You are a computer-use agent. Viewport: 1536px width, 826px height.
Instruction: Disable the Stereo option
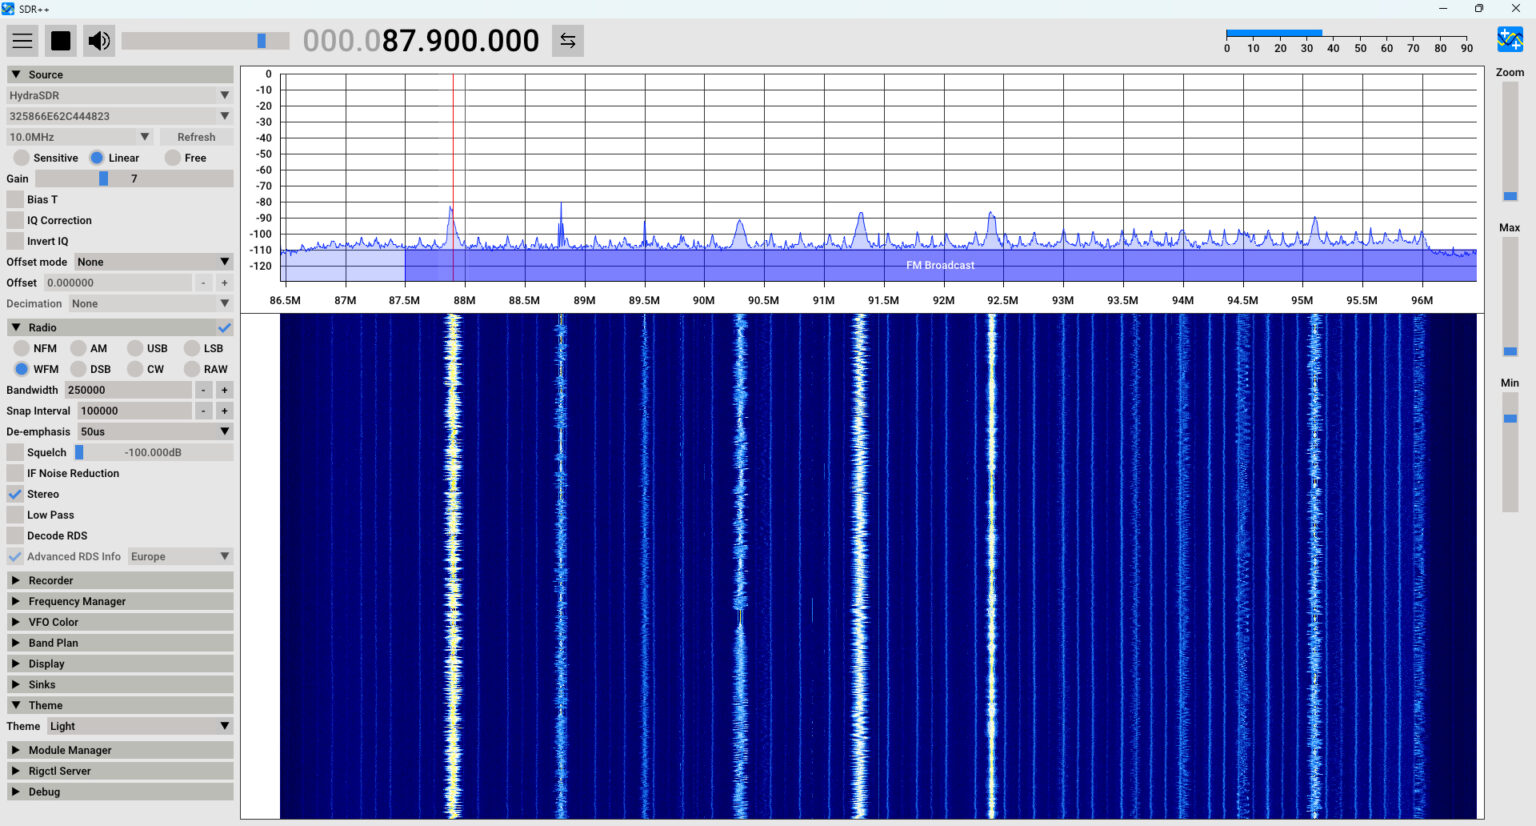[14, 493]
